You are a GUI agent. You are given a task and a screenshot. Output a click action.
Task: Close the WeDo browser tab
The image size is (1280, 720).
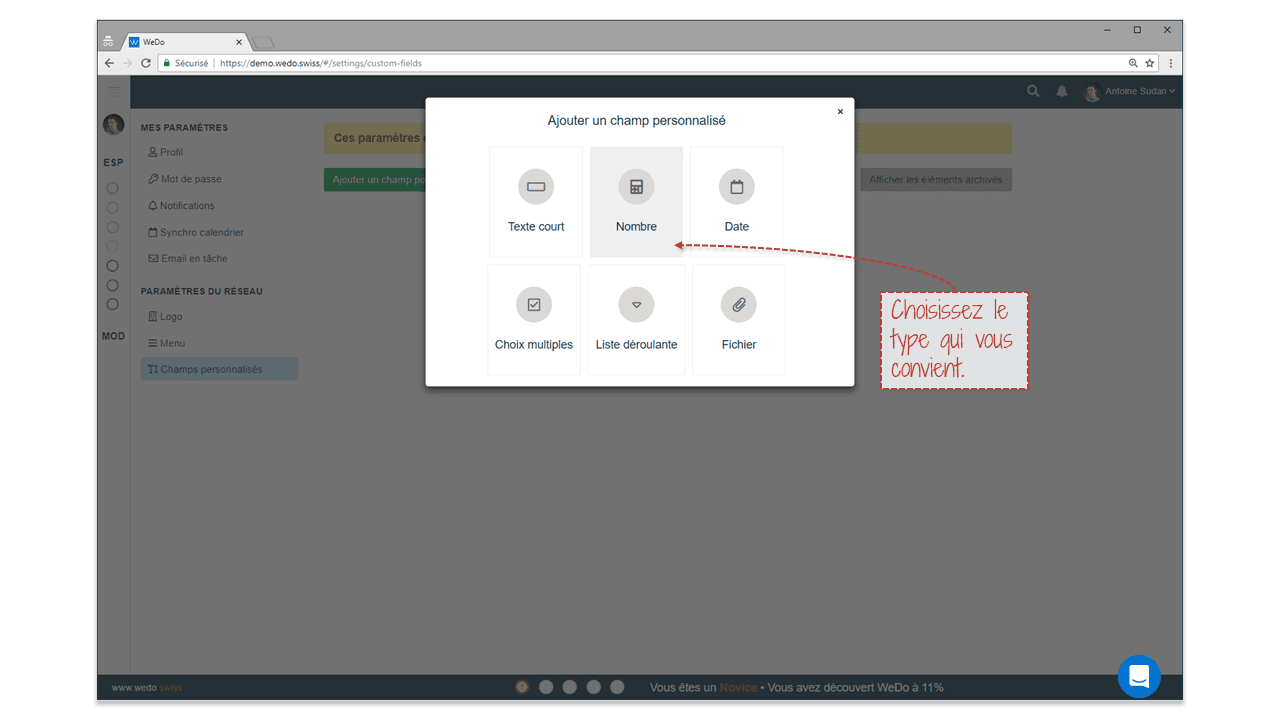pyautogui.click(x=239, y=42)
